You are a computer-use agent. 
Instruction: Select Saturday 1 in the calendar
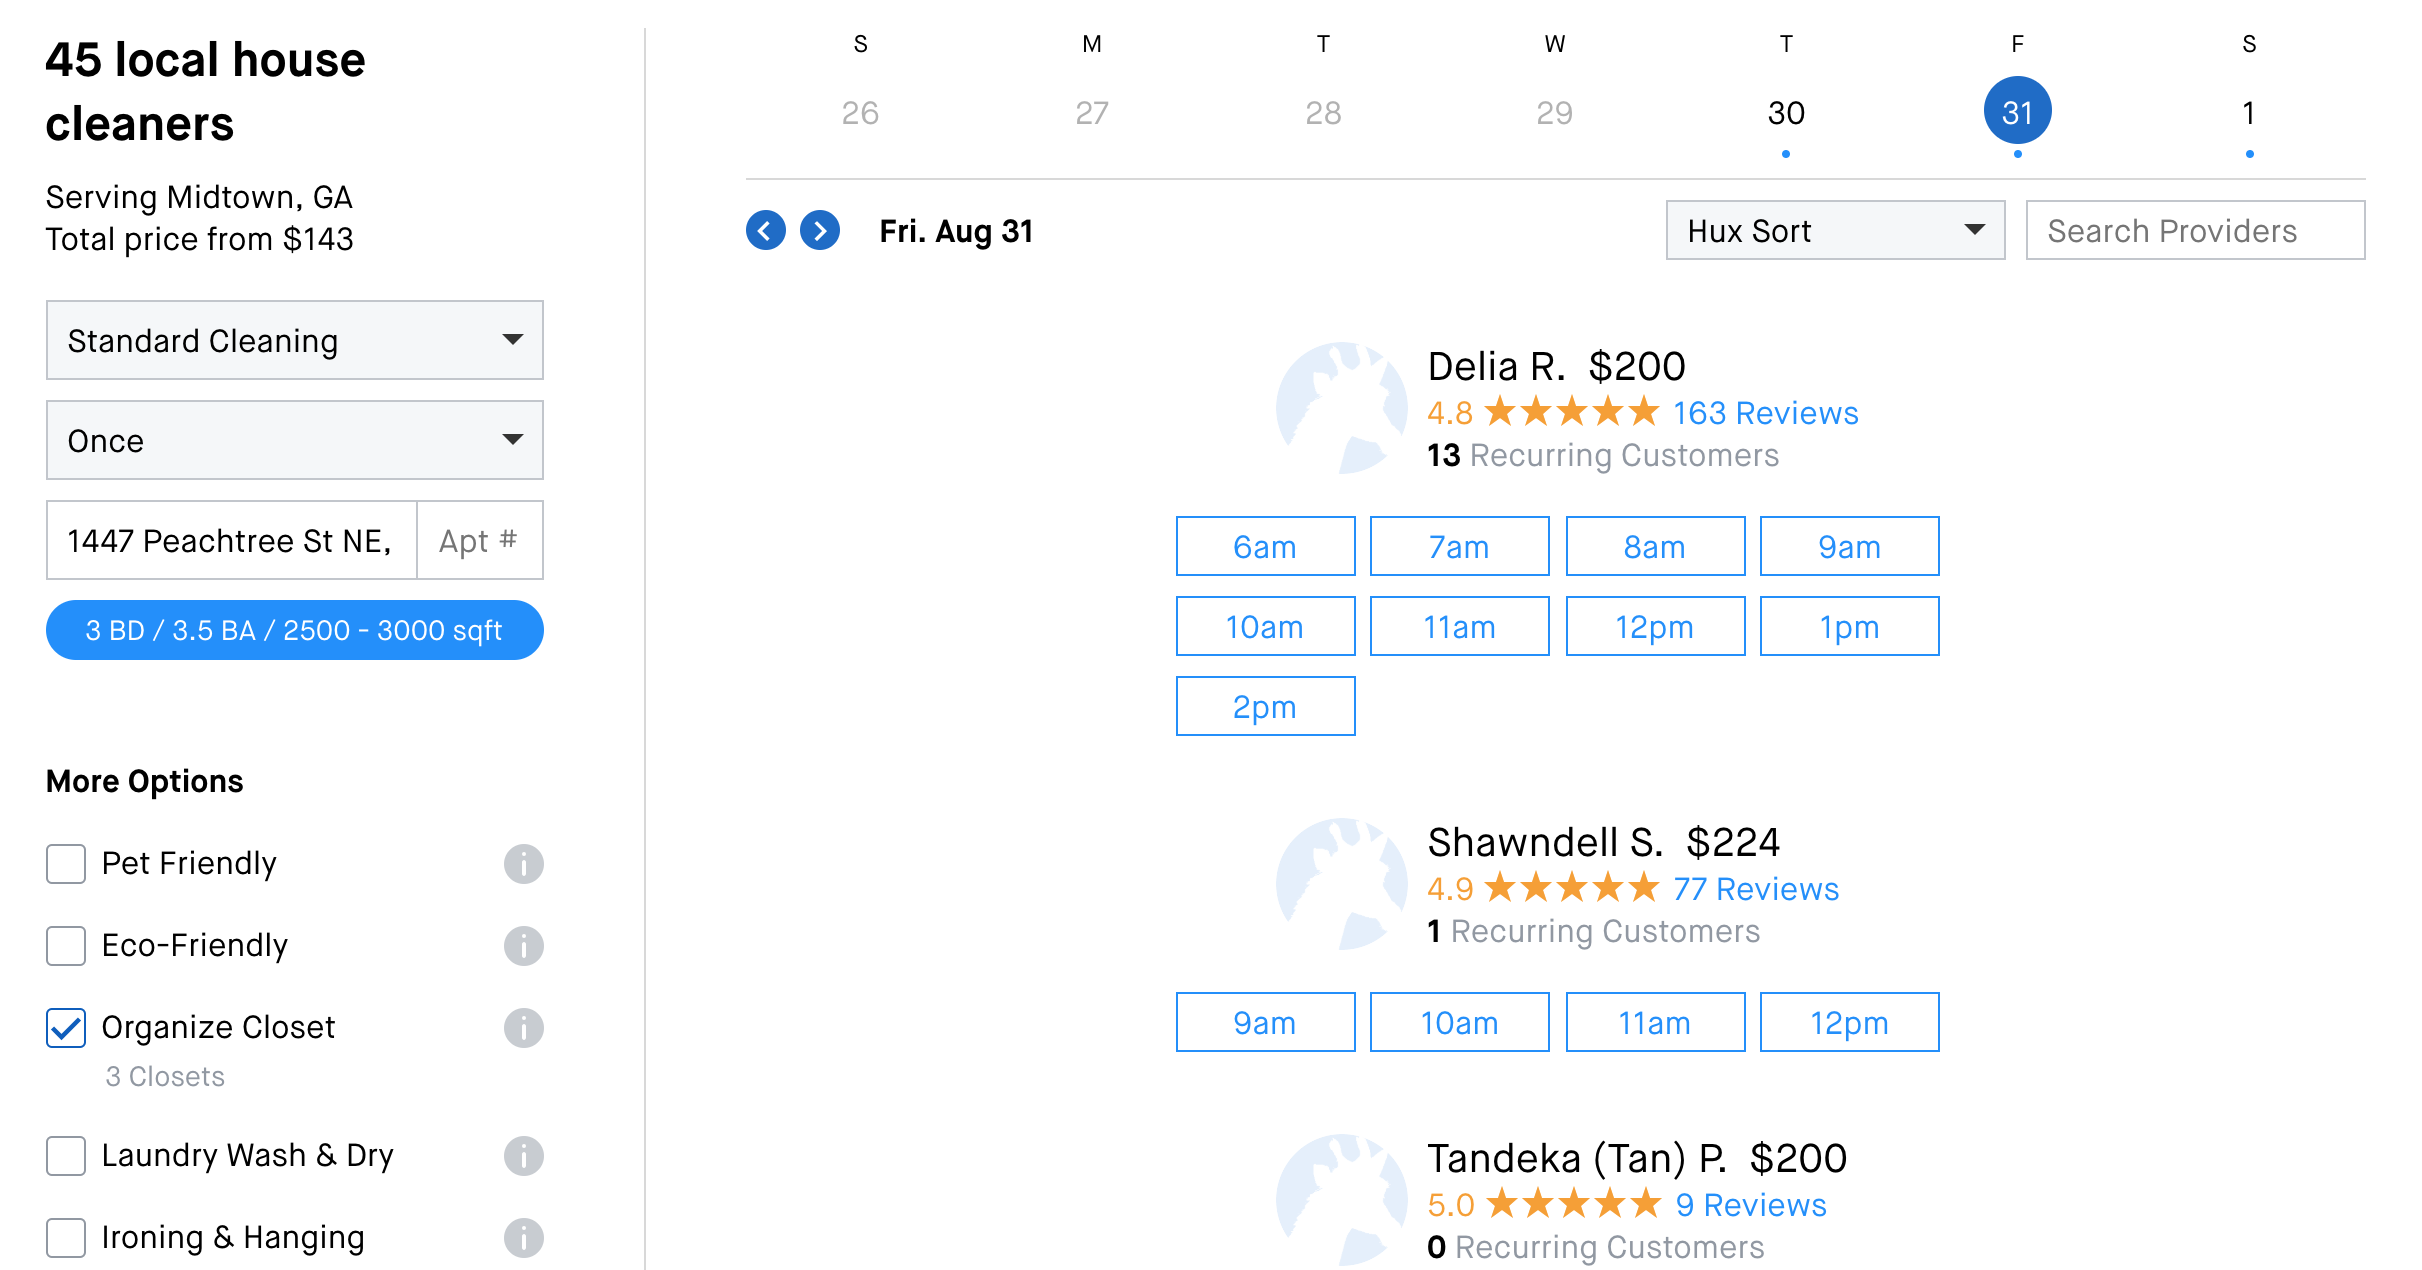point(2248,113)
